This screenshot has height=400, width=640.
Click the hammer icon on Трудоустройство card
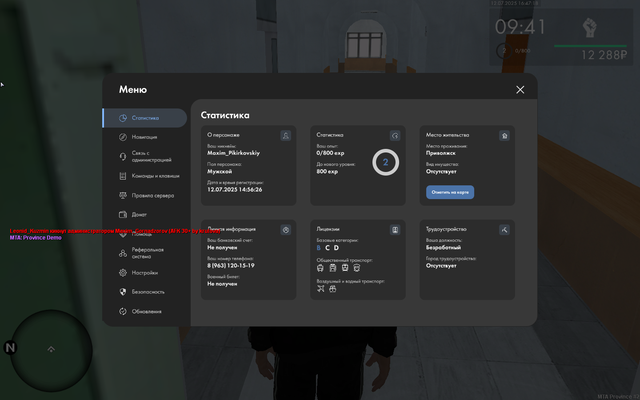[504, 230]
